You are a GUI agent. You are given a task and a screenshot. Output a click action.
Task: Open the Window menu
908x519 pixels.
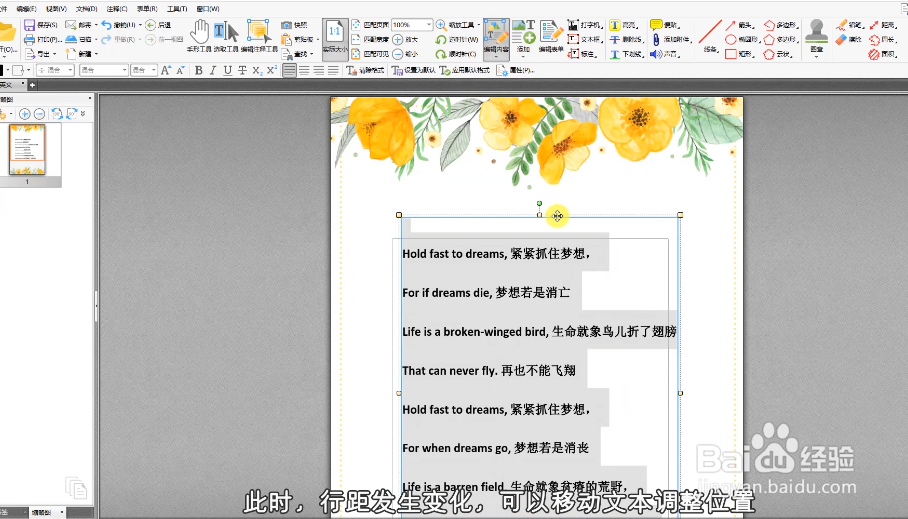tap(208, 9)
